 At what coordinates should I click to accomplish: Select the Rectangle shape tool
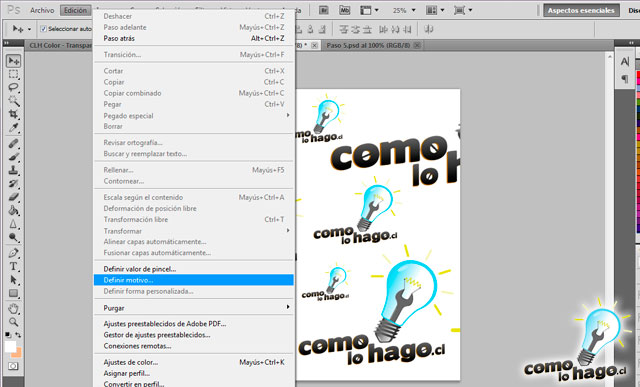coord(13,293)
